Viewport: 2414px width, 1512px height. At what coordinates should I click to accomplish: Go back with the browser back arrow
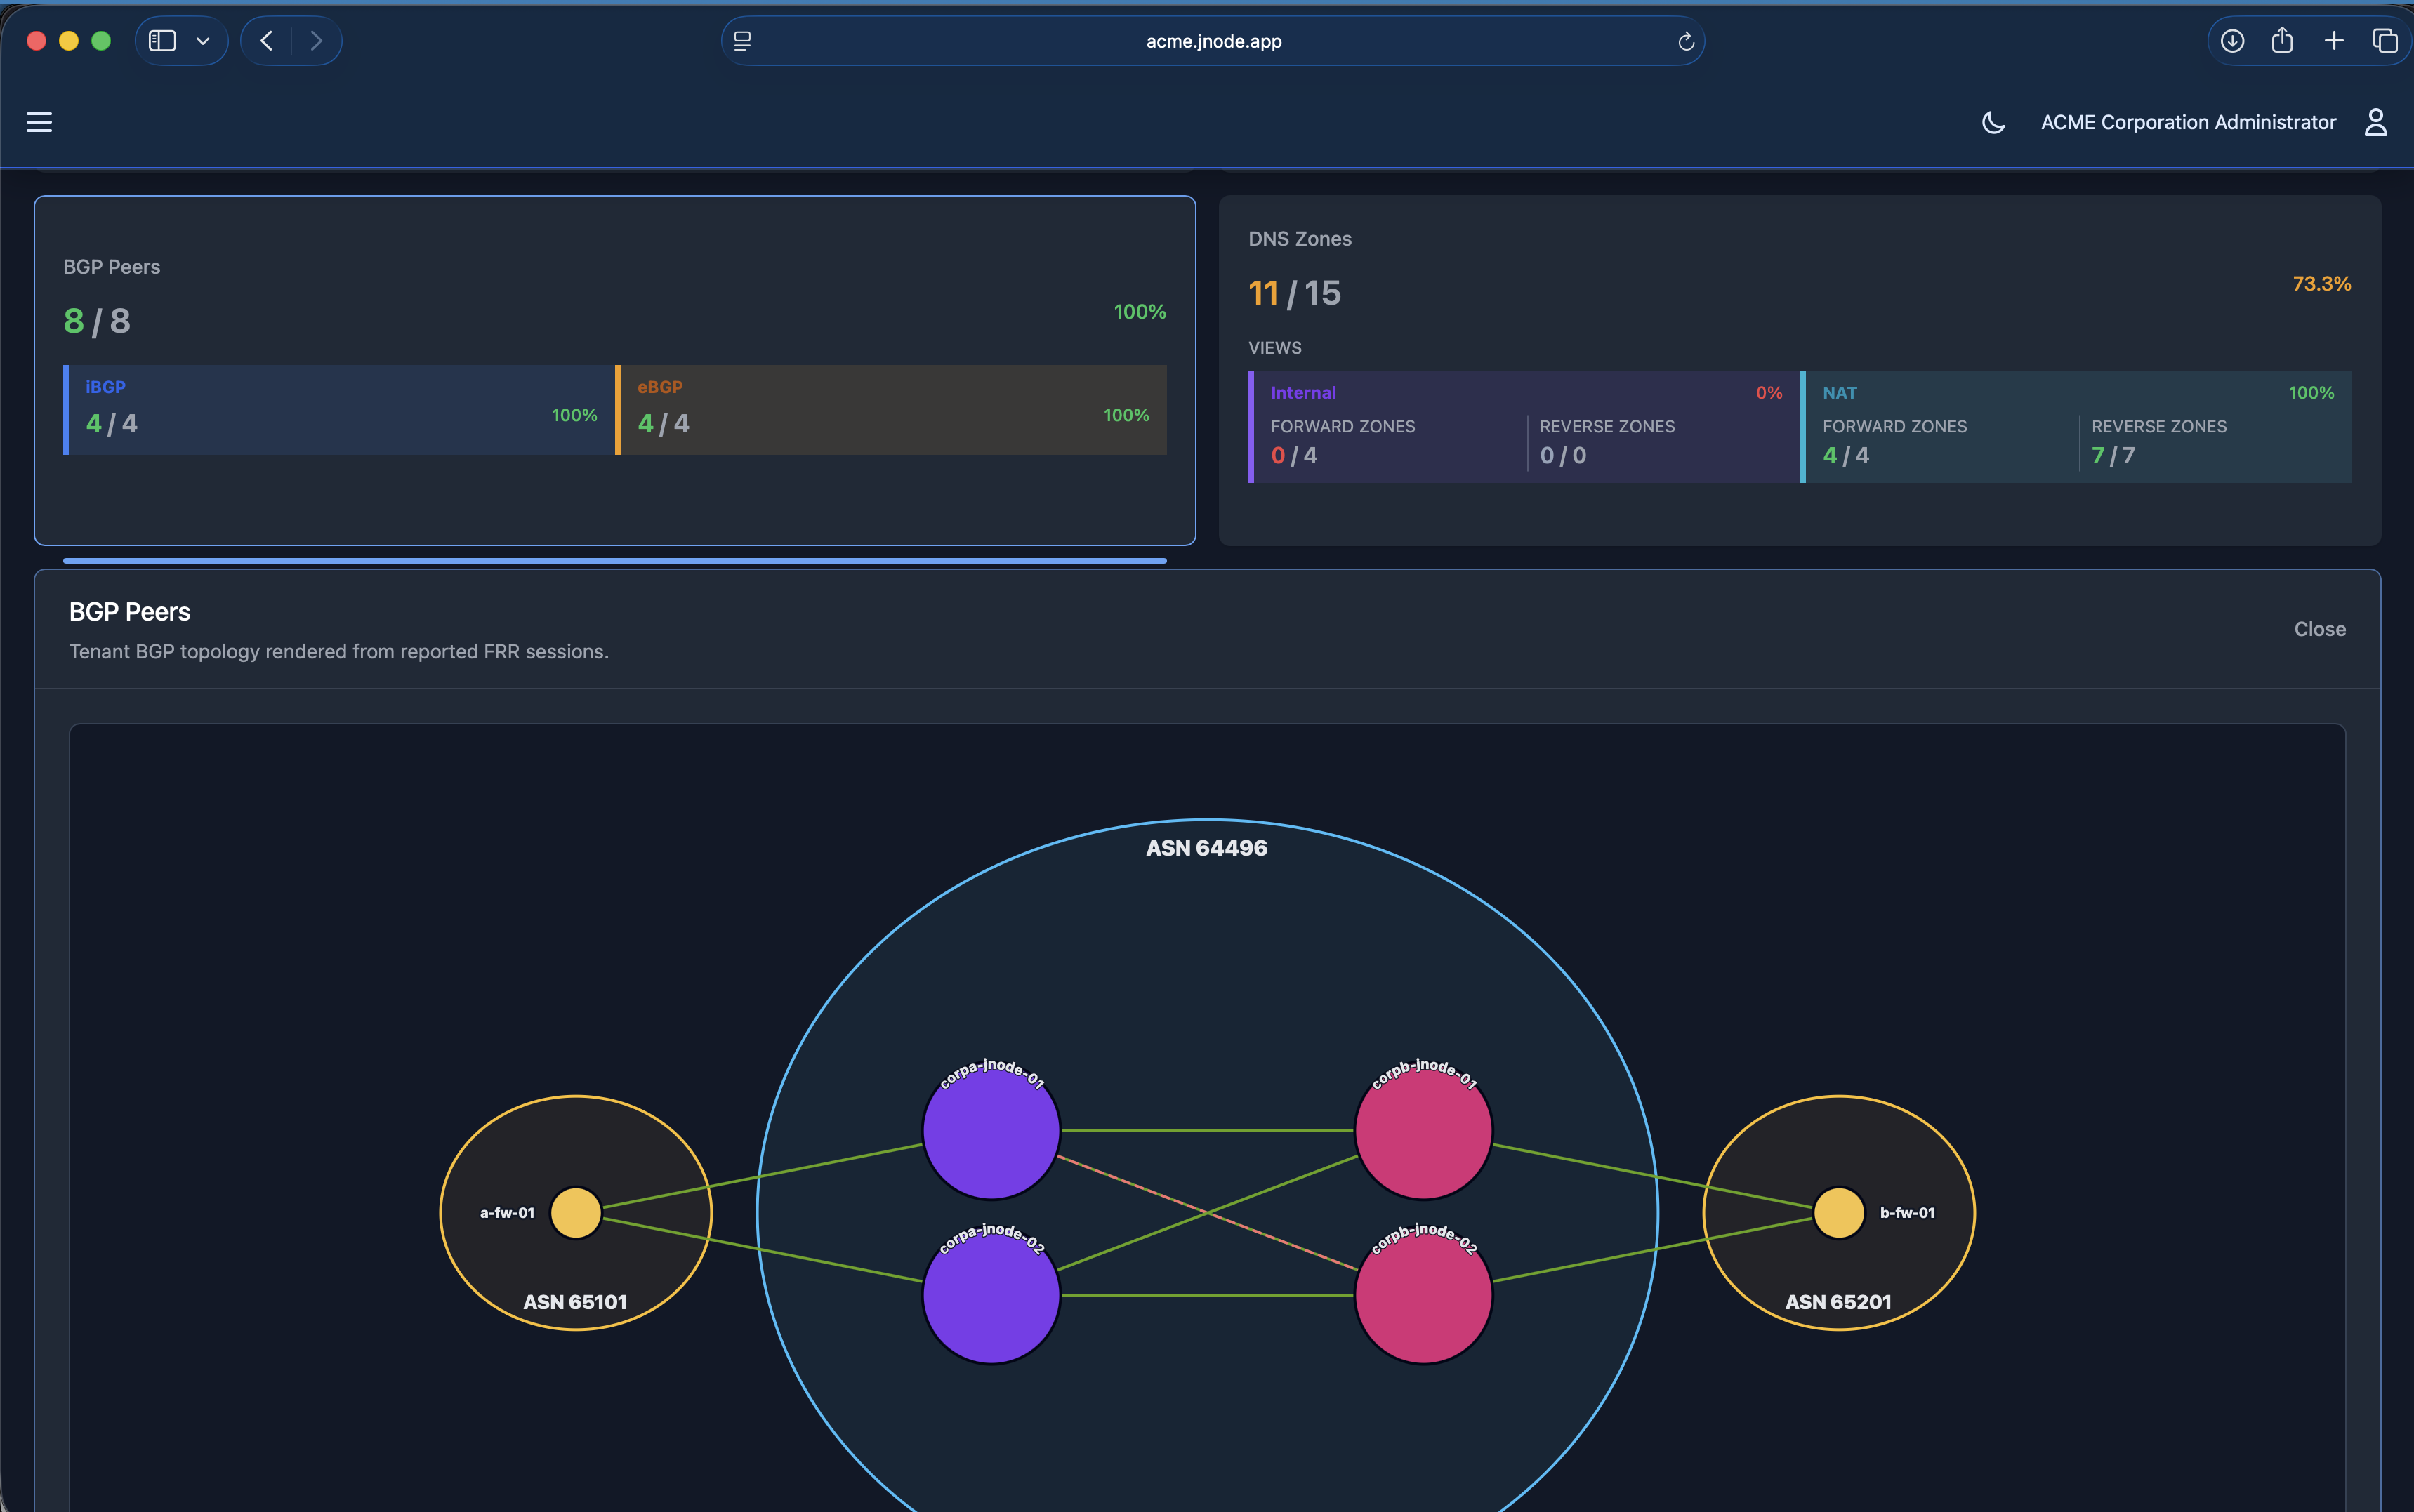266,41
